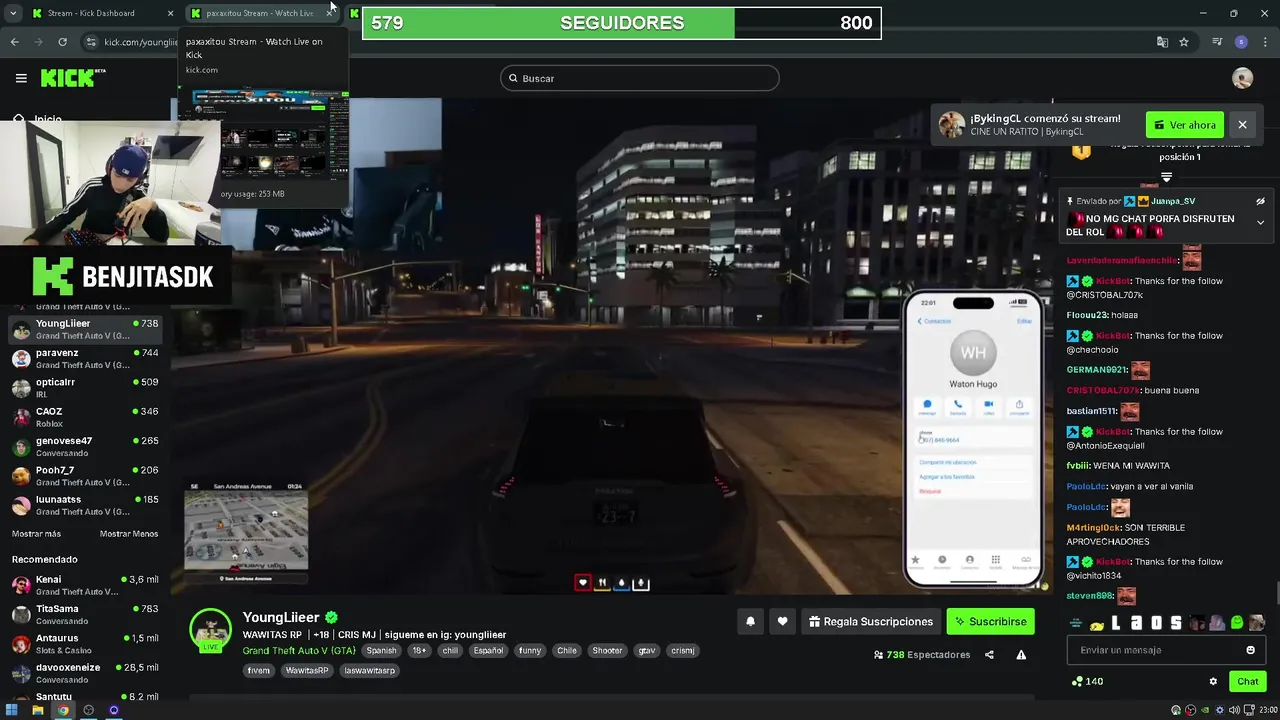The height and width of the screenshot is (720, 1280).
Task: Click the NVIDIA tray icon
Action: point(1204,710)
